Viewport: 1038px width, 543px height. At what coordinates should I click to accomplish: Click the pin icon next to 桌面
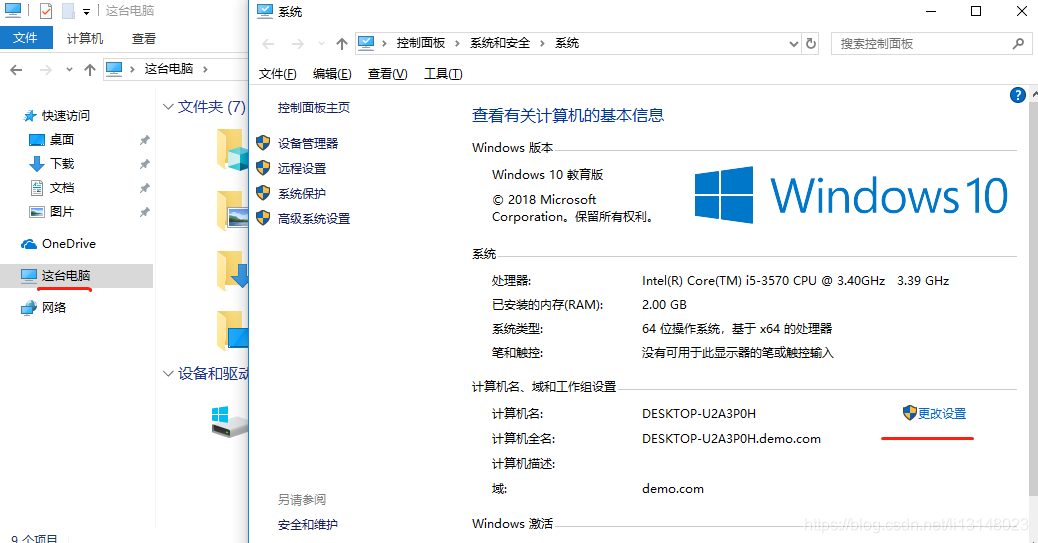[x=144, y=140]
